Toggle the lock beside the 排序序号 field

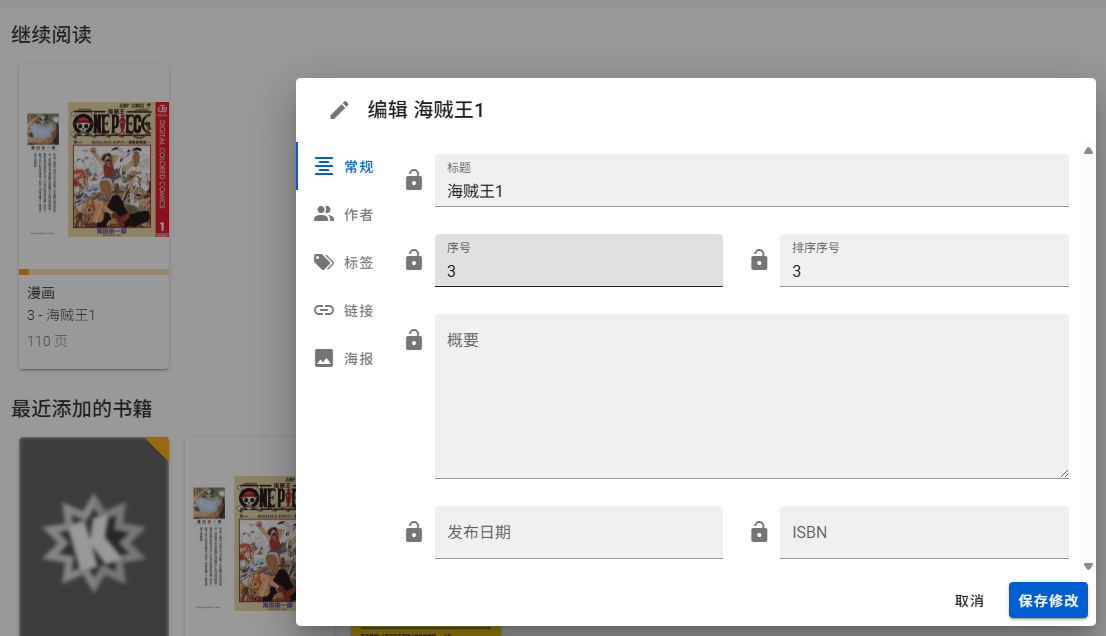click(x=759, y=260)
